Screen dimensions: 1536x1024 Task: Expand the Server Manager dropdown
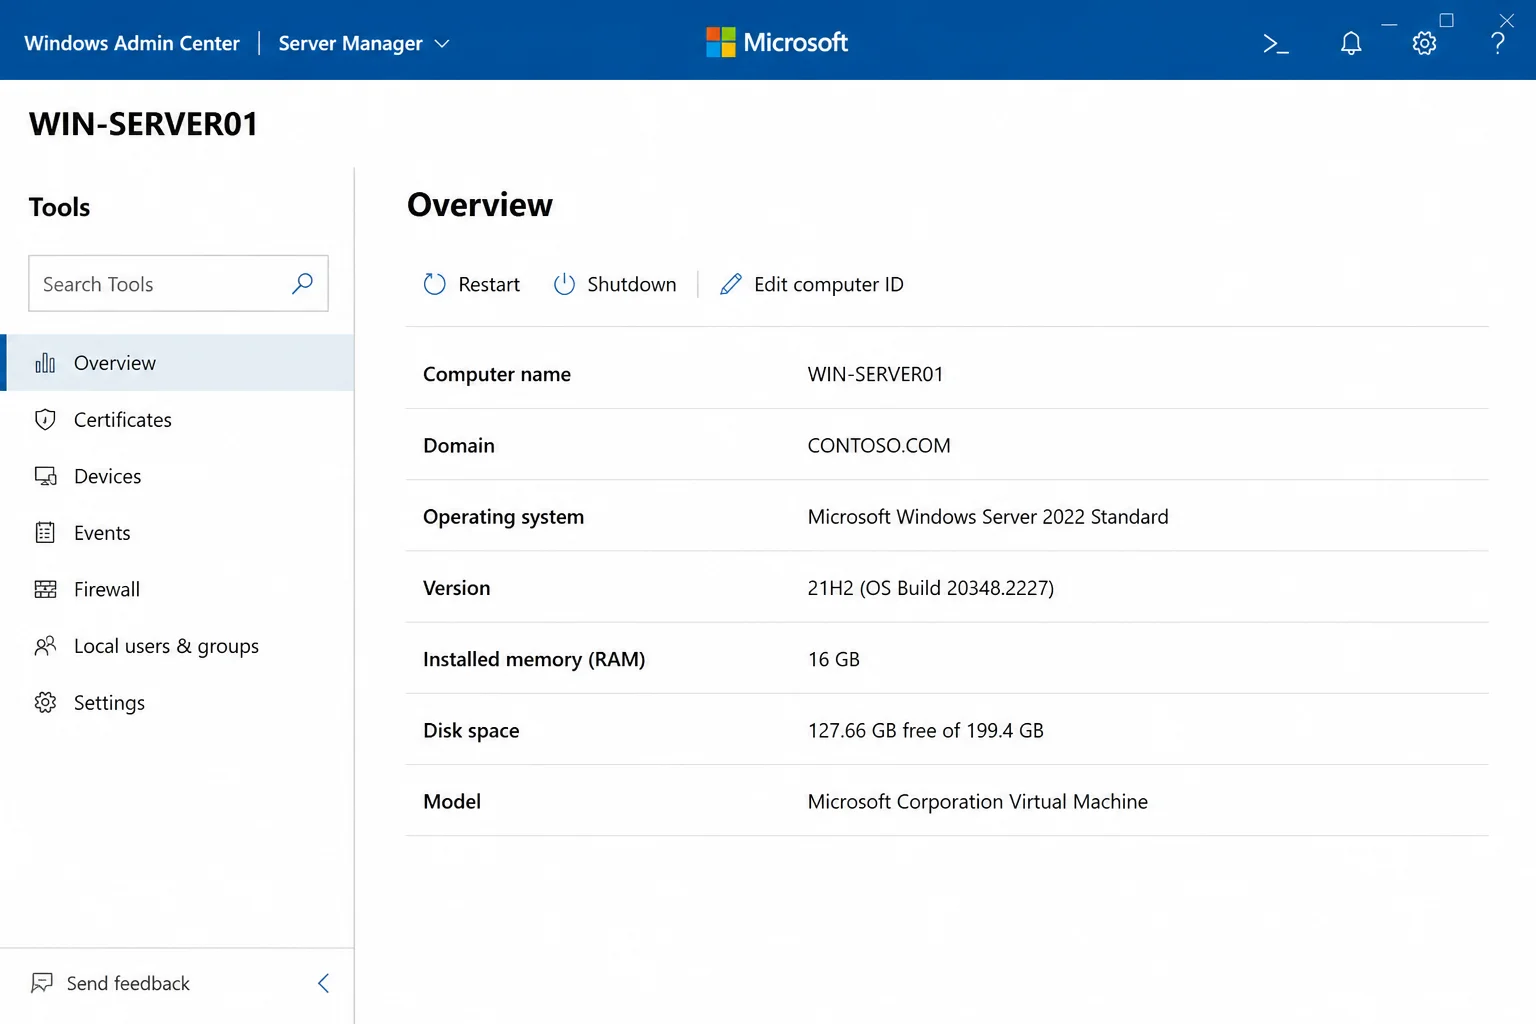(x=364, y=43)
